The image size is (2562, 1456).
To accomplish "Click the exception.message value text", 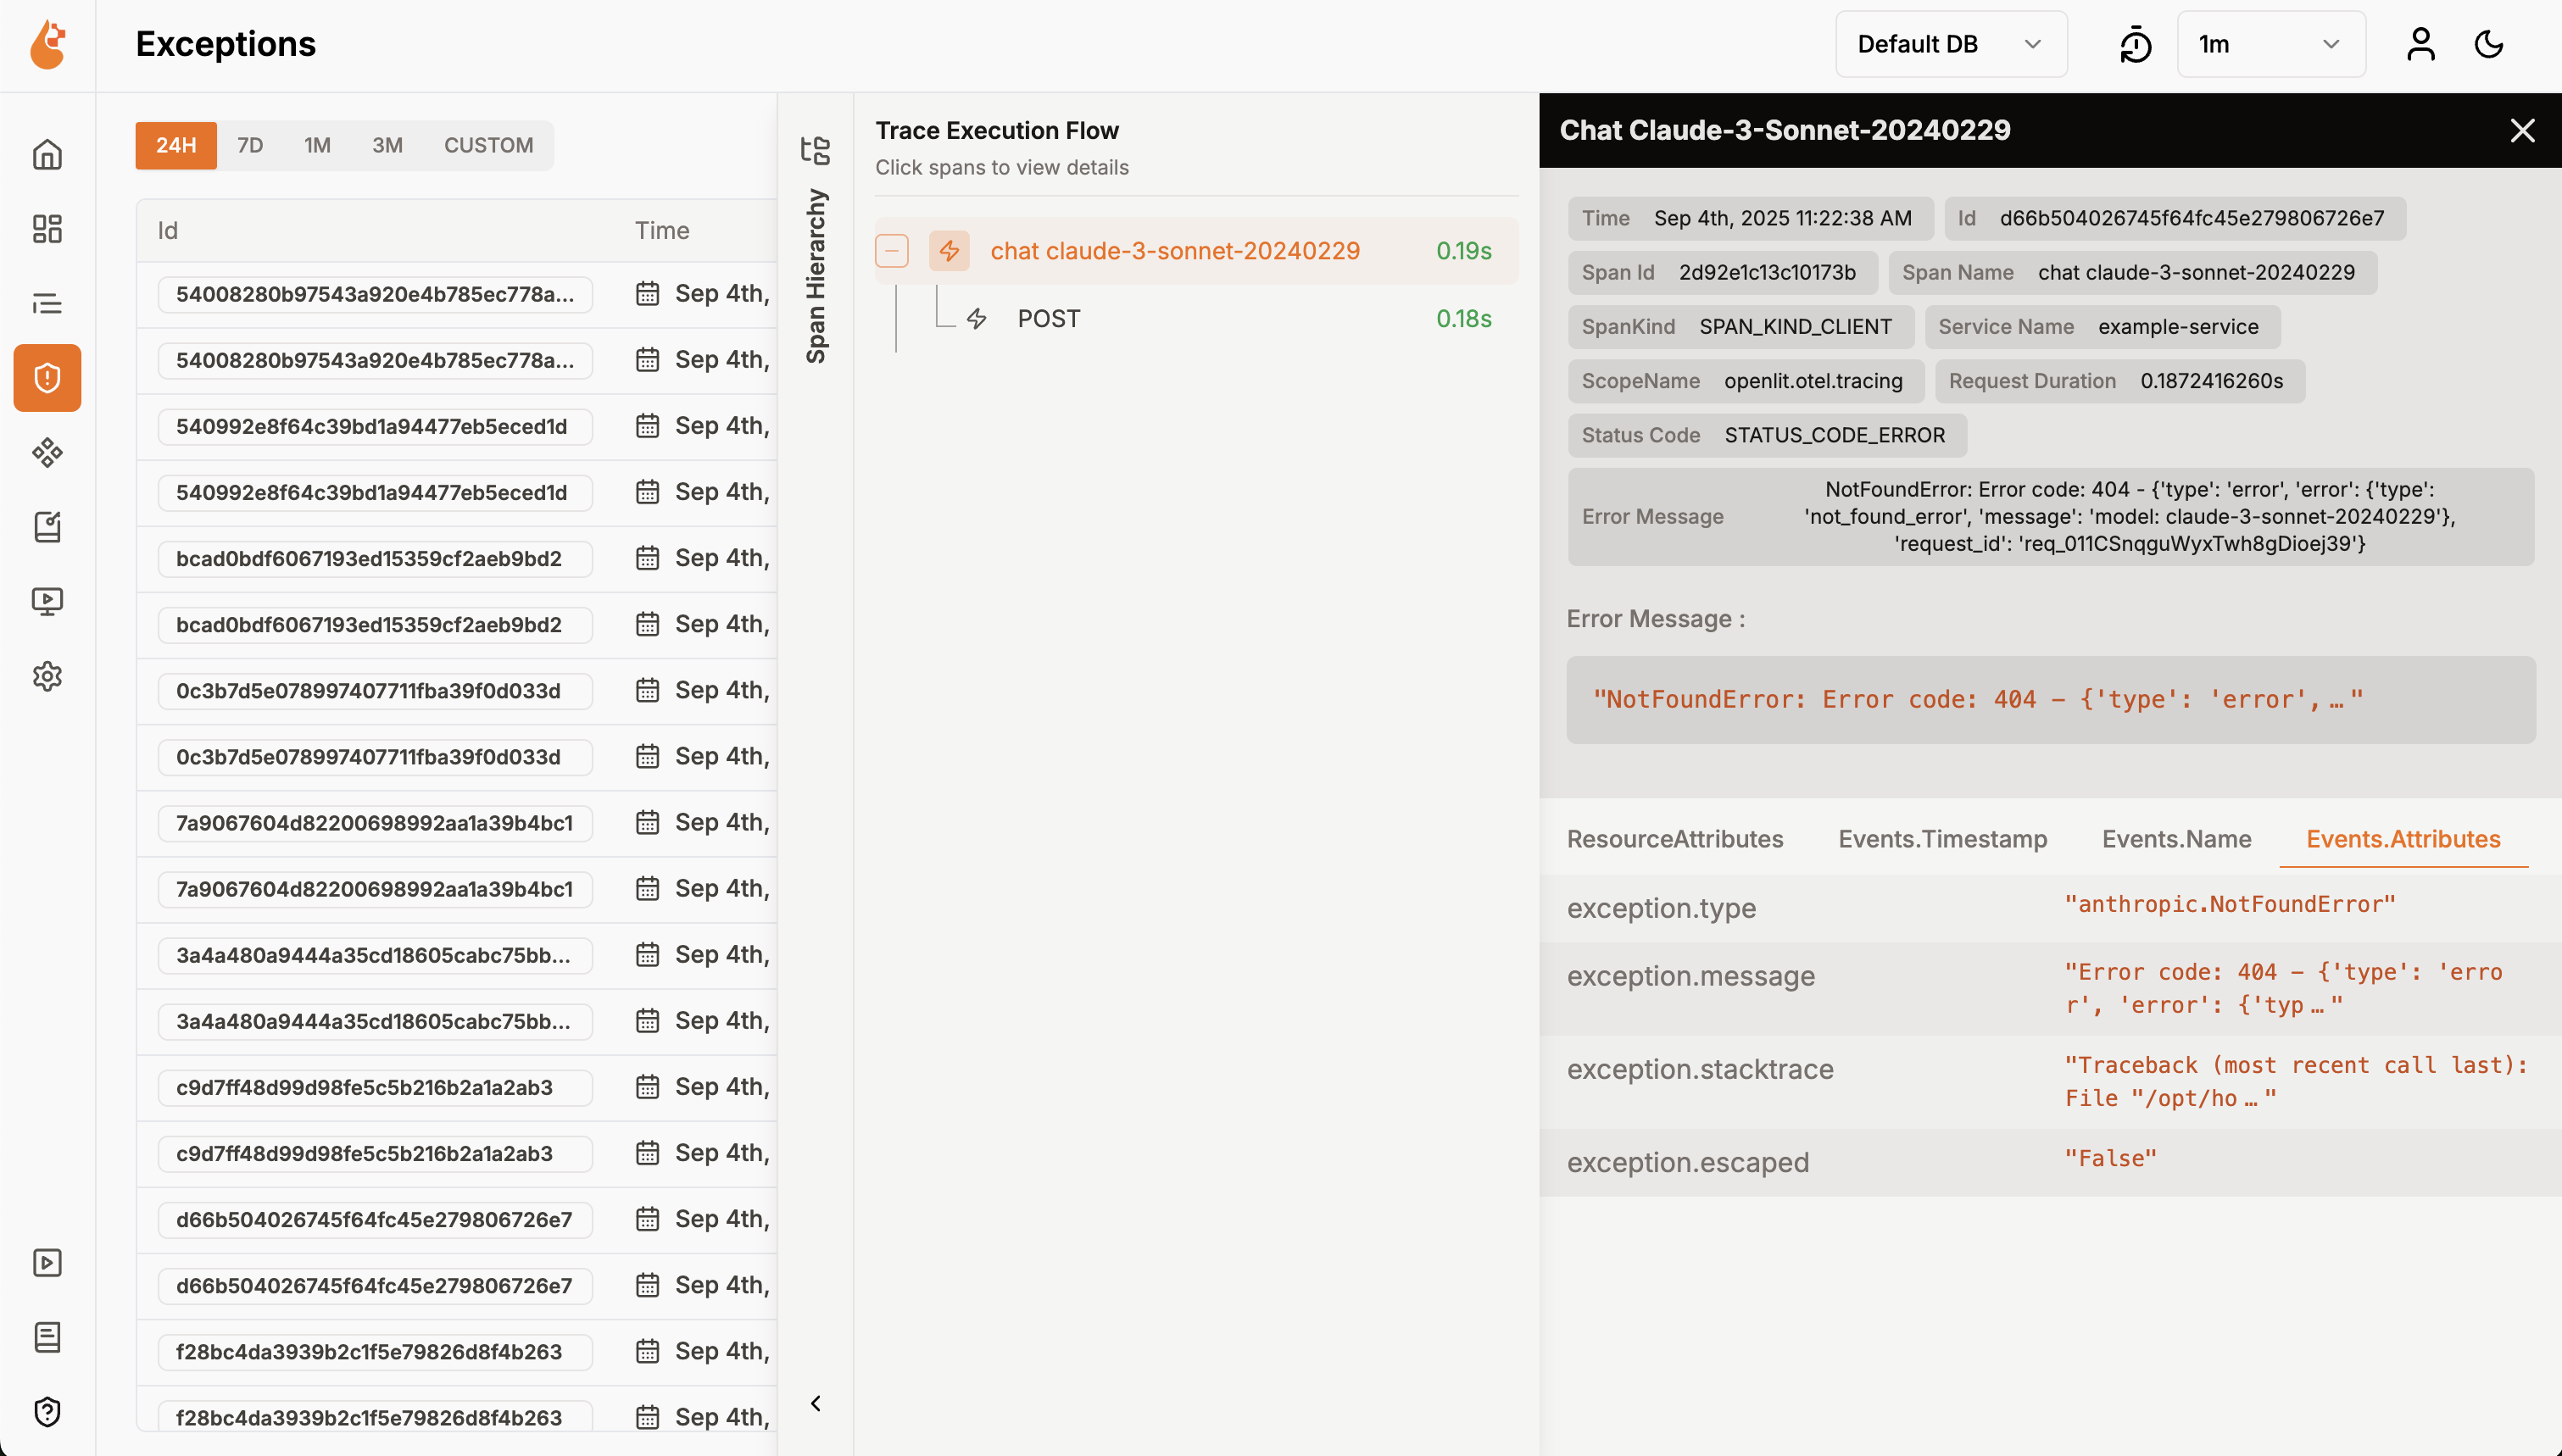I will [2284, 988].
